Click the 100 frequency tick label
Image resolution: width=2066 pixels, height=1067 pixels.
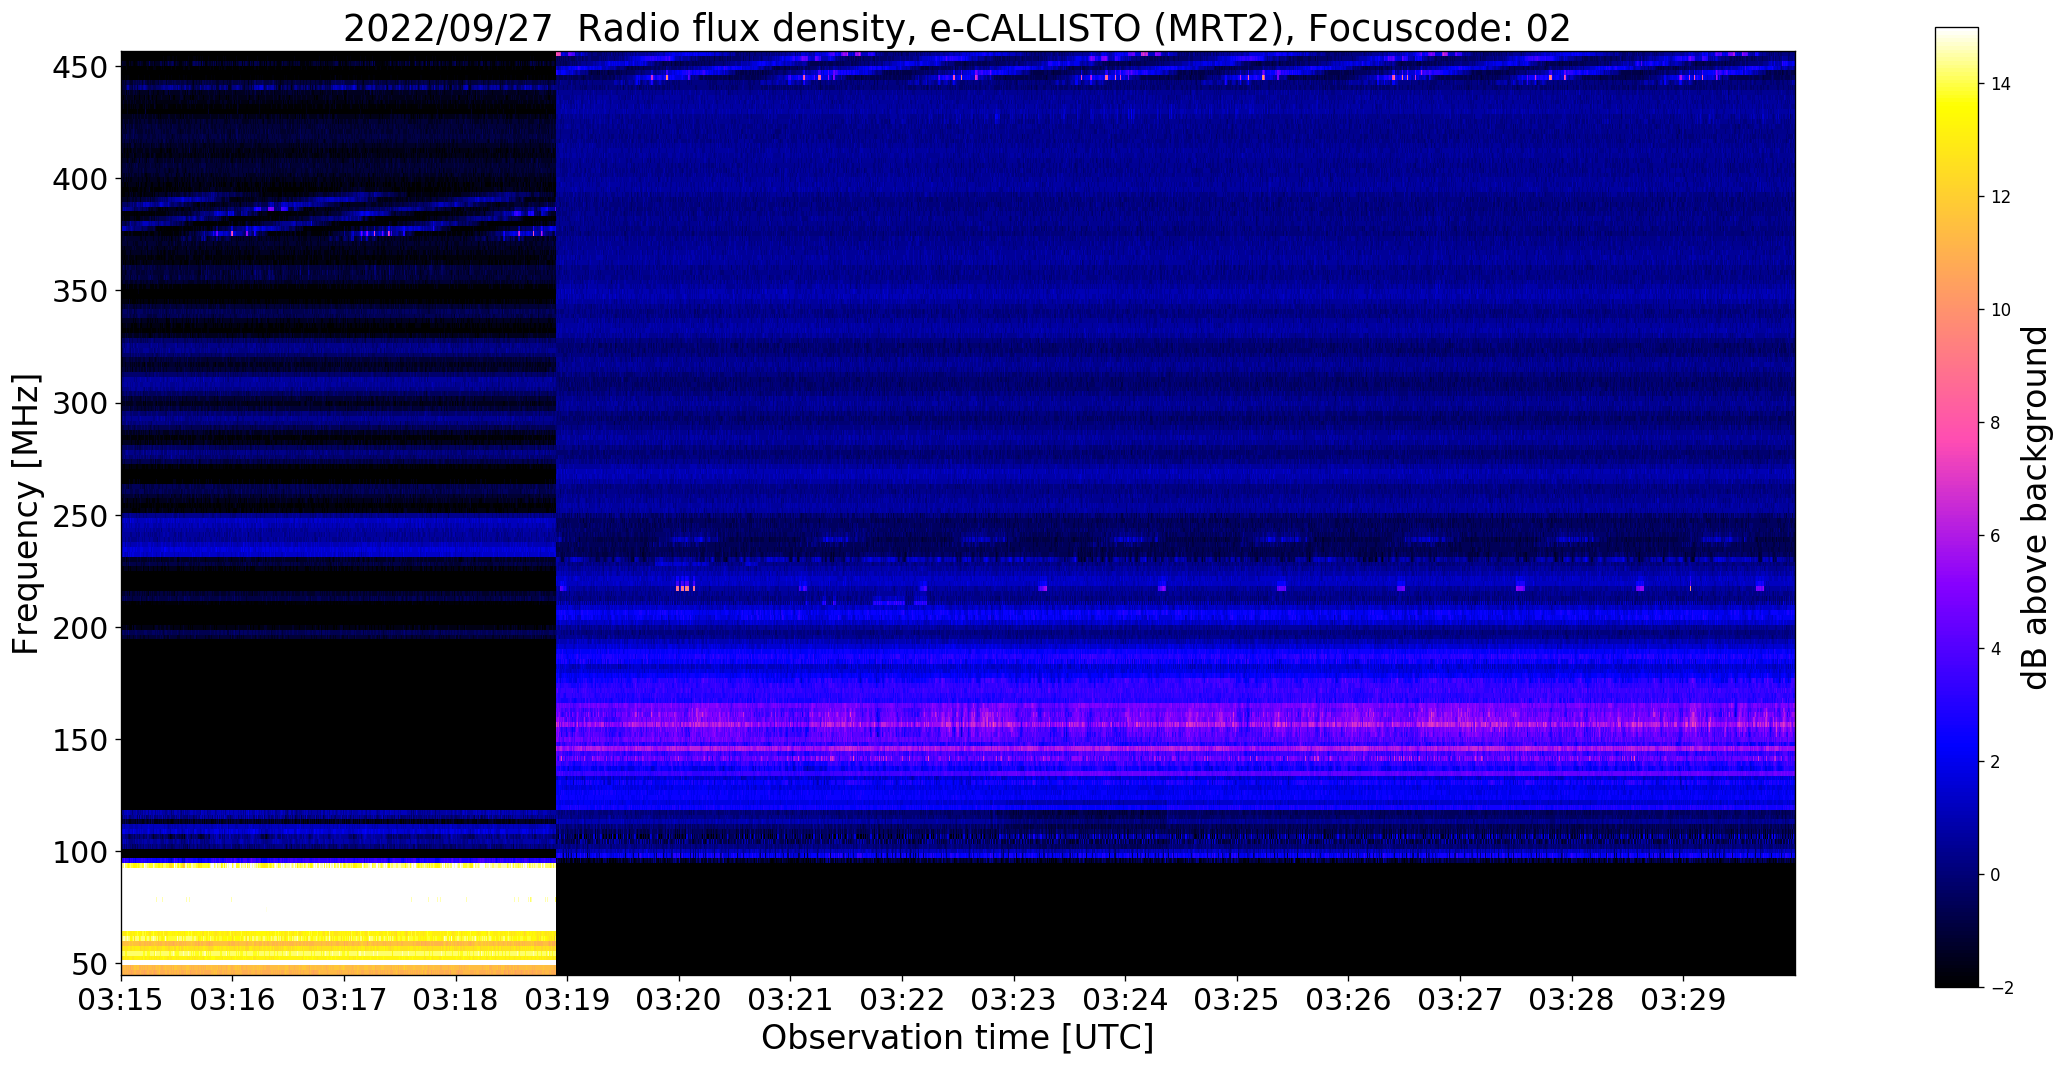coord(79,853)
